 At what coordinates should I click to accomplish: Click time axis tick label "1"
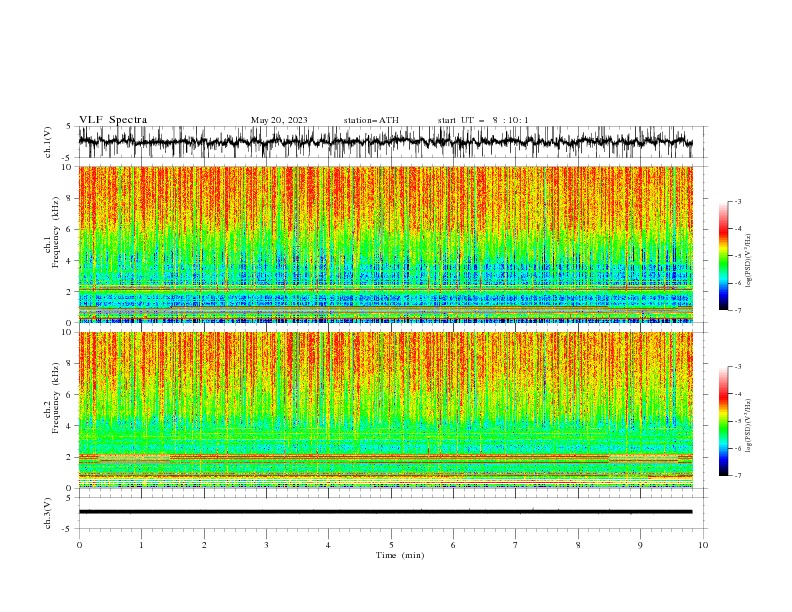(141, 545)
